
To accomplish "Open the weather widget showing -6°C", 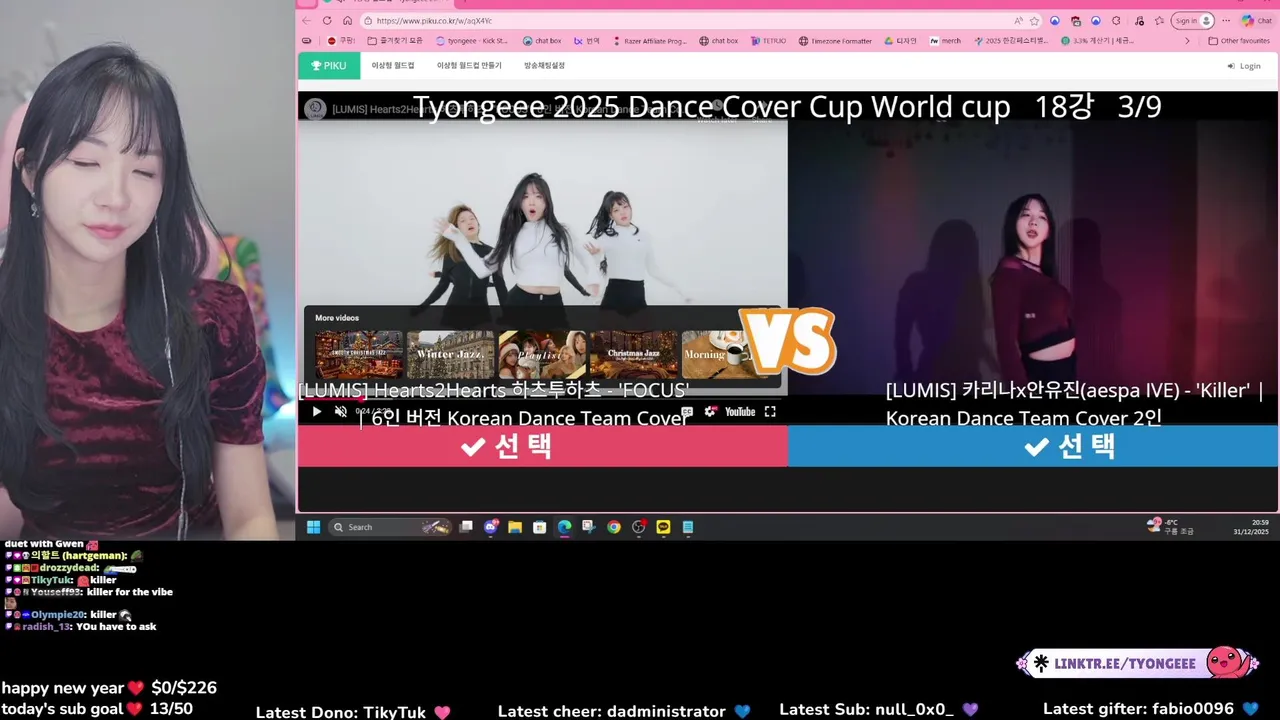I will (x=1170, y=527).
